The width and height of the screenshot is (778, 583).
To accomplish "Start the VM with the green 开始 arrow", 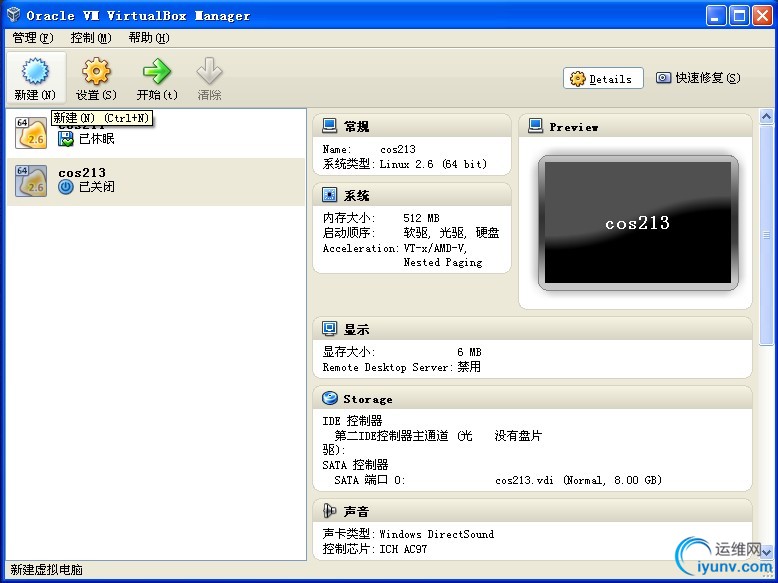I will [157, 71].
